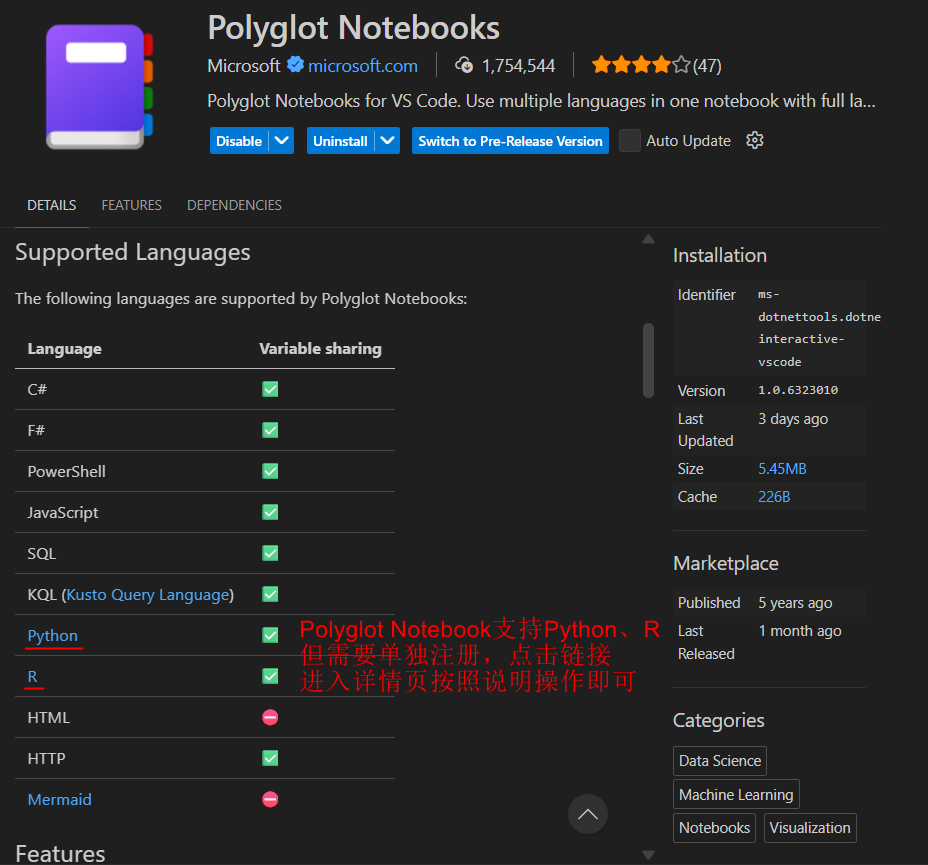Click the Variable sharing column header
The width and height of the screenshot is (928, 865).
tap(320, 348)
